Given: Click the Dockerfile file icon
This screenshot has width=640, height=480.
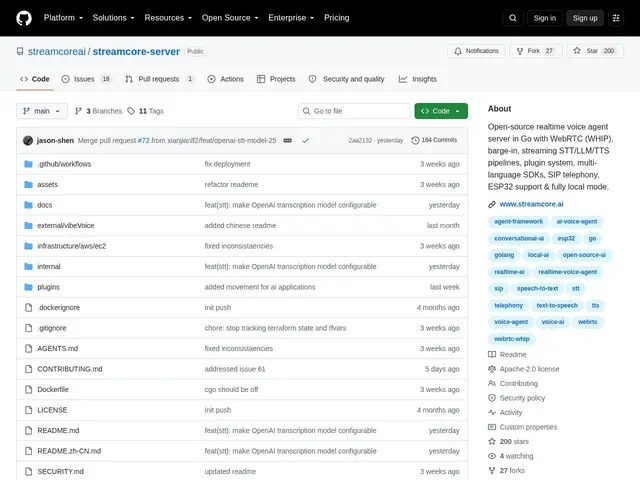Looking at the screenshot, I should (x=28, y=389).
